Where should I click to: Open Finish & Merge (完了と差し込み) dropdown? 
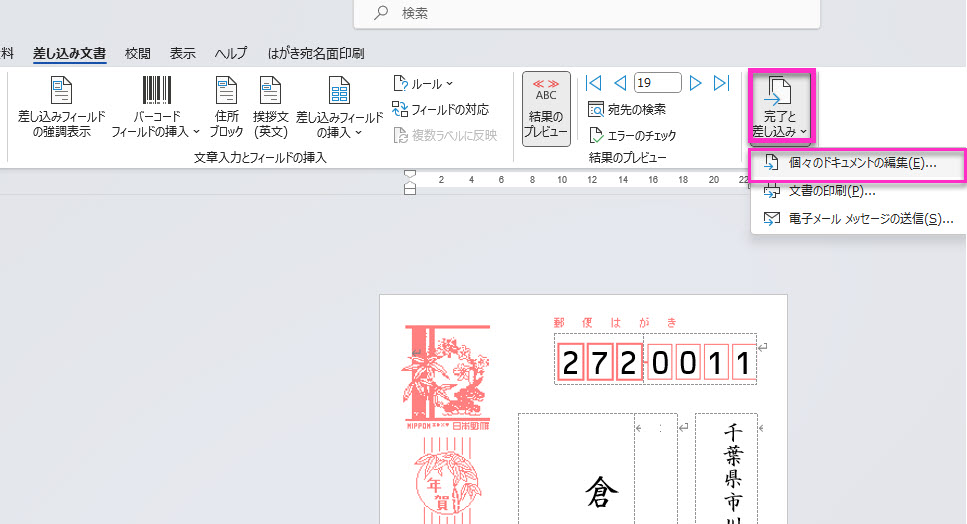tap(780, 107)
